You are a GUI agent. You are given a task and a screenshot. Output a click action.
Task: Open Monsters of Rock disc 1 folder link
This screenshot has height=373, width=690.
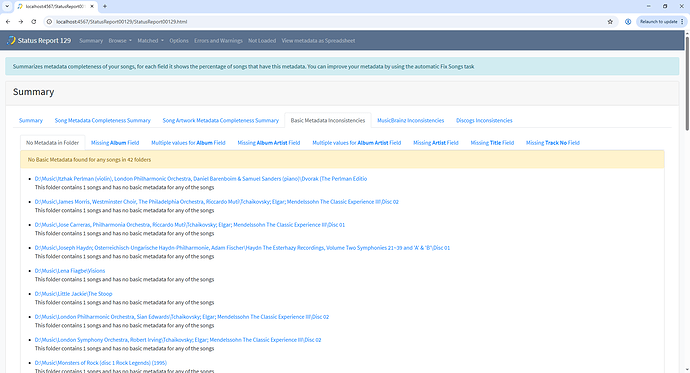point(101,363)
